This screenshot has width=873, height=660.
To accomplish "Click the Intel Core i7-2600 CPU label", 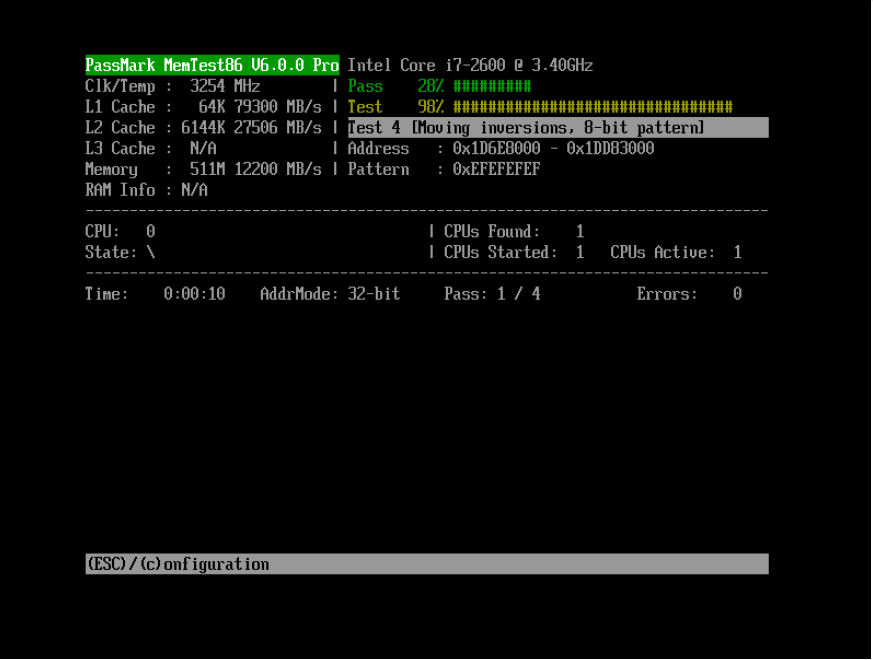I will (470, 64).
